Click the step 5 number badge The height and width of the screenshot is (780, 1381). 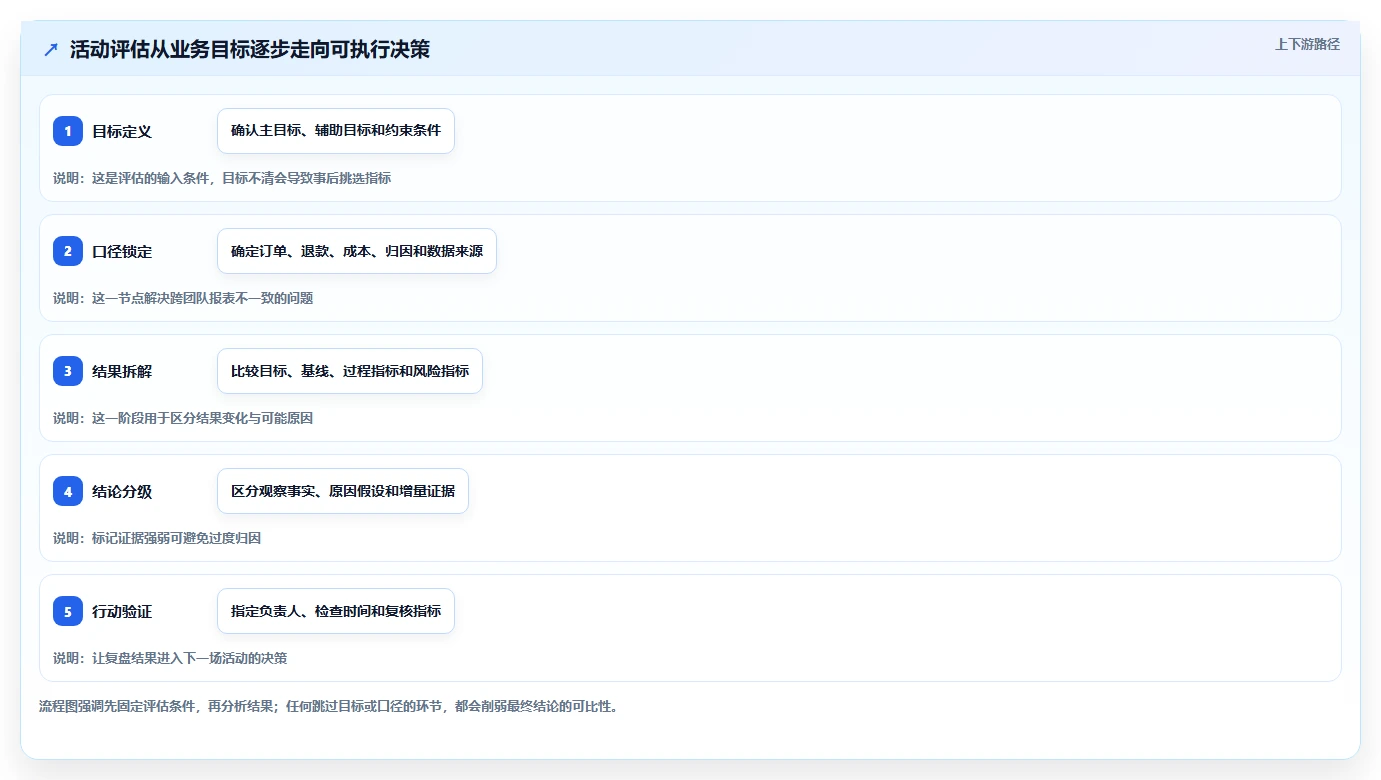click(x=68, y=611)
